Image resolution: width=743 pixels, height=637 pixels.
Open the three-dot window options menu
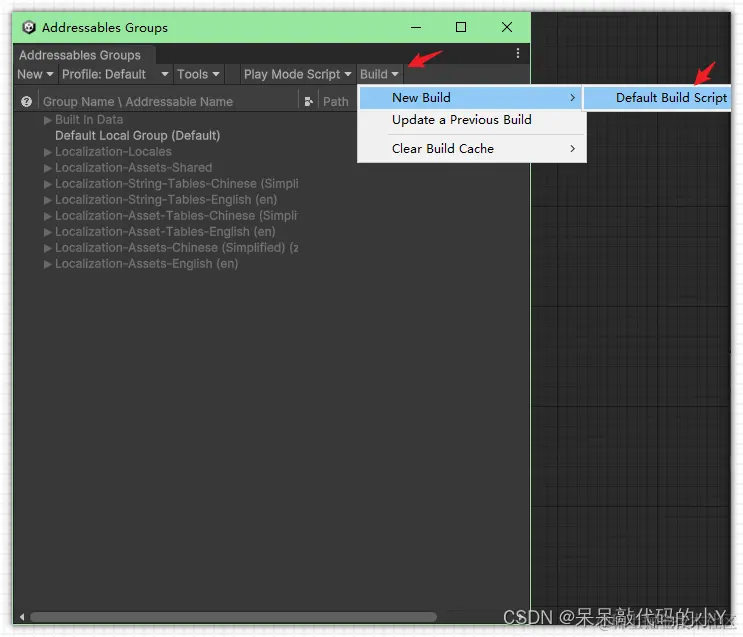(517, 53)
